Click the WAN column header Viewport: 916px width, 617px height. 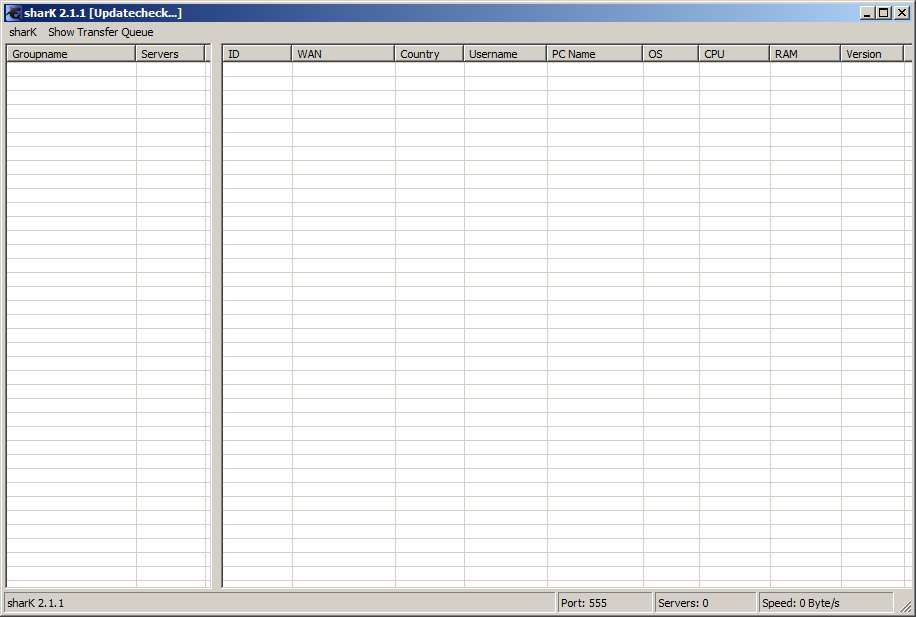[343, 54]
